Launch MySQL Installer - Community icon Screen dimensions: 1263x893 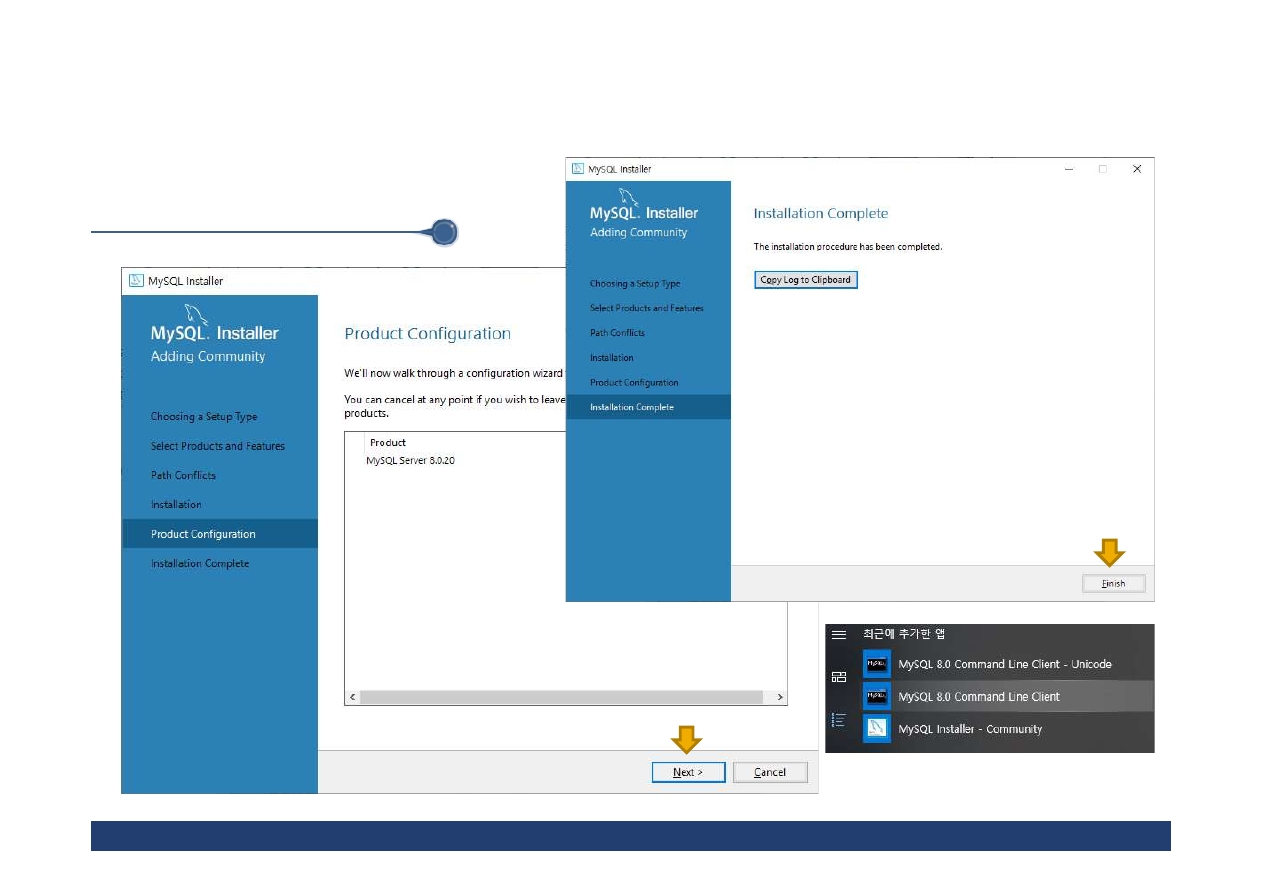[x=877, y=729]
